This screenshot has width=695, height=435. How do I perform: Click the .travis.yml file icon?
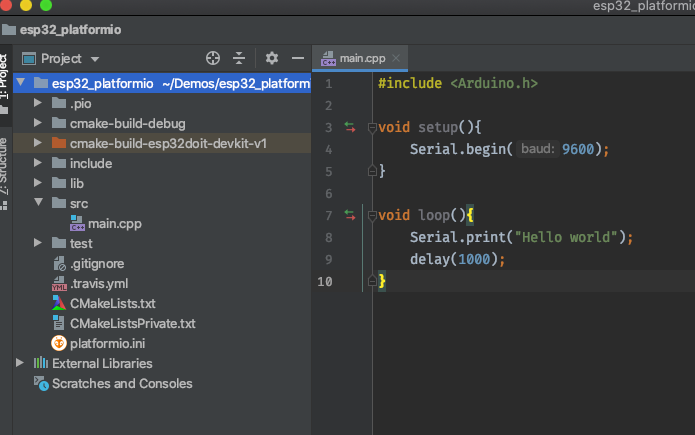coord(58,283)
